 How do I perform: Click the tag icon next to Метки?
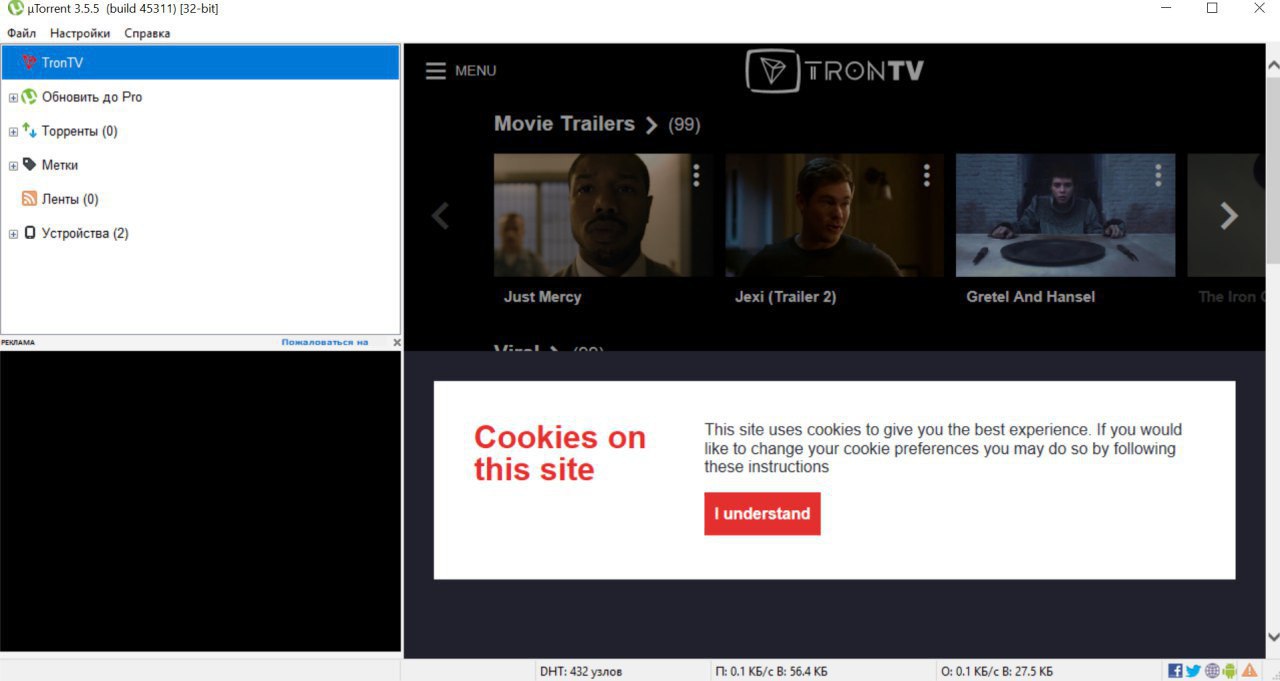30,165
